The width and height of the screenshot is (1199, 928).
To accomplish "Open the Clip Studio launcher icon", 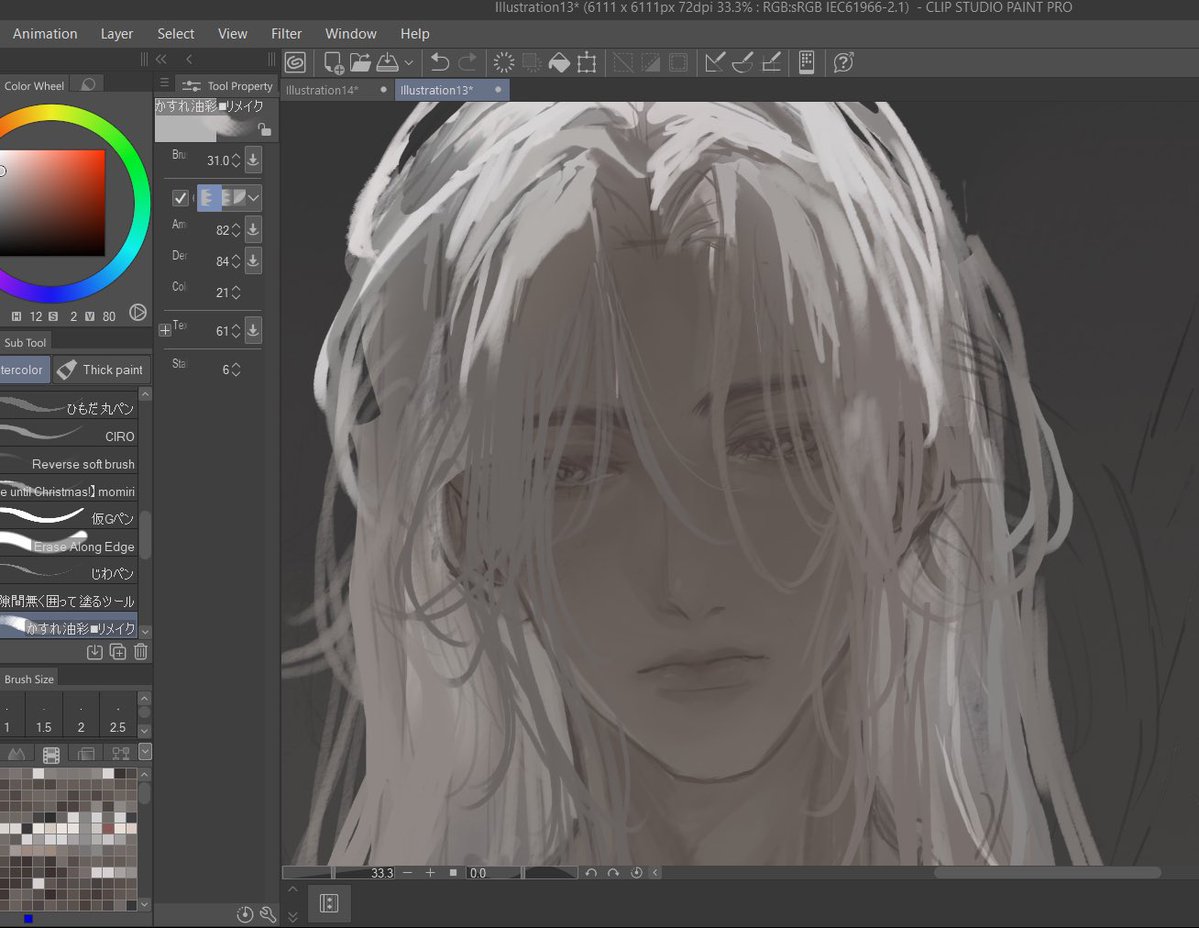I will [x=295, y=63].
